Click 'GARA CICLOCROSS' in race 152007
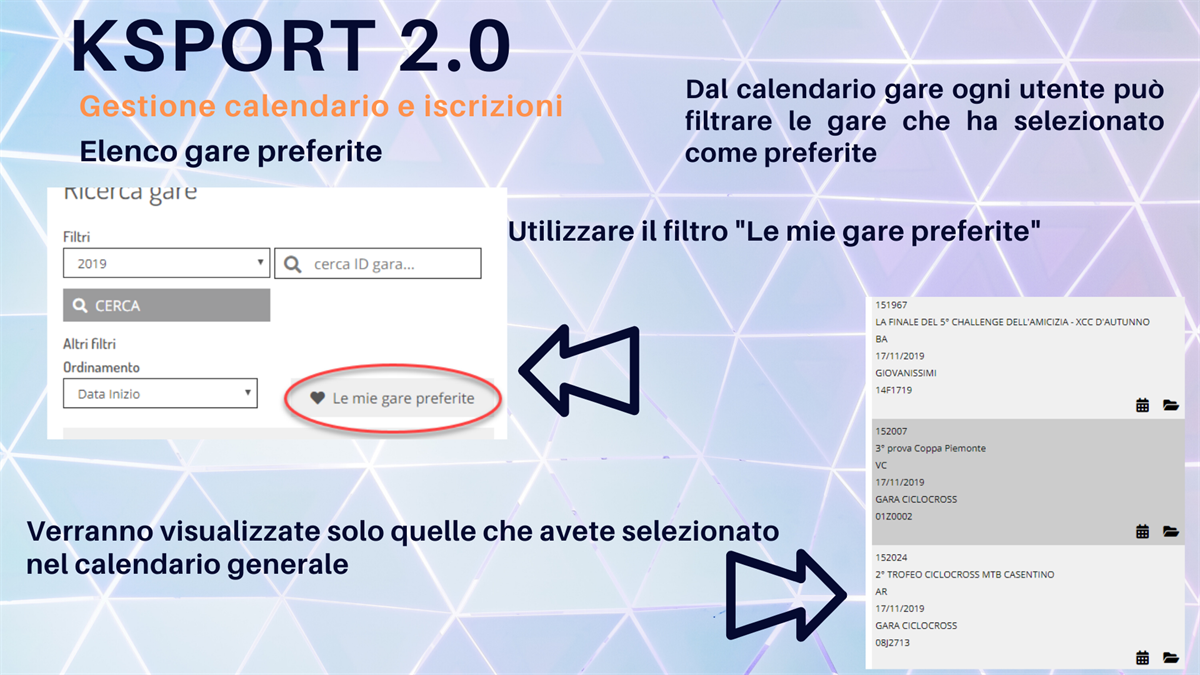Image resolution: width=1200 pixels, height=675 pixels. point(916,499)
